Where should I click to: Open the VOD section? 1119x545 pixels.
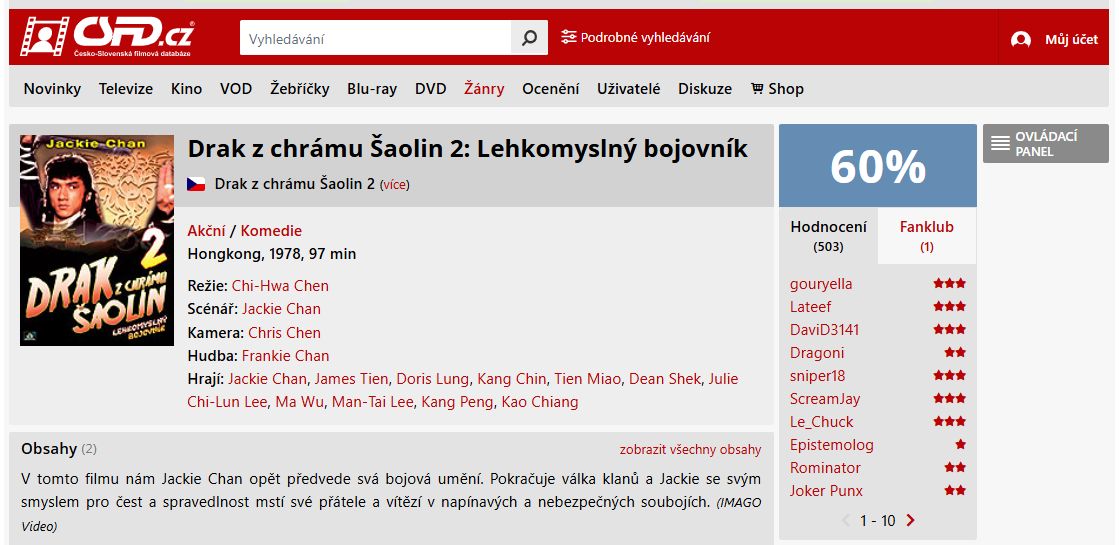(236, 88)
